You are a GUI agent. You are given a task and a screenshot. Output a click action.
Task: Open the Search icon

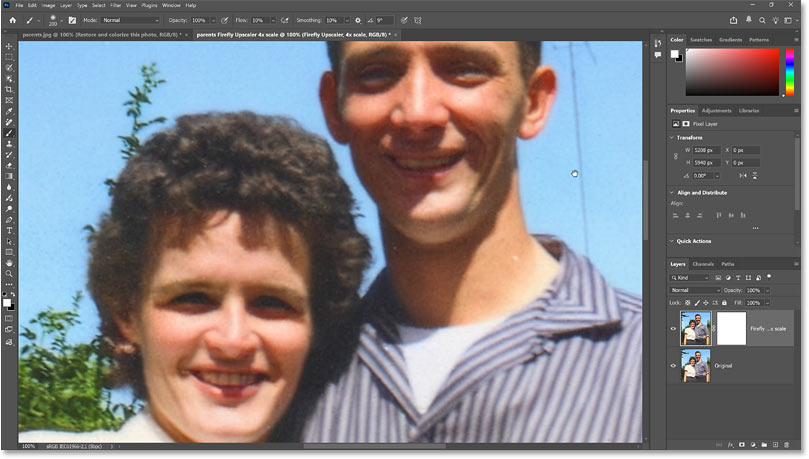[x=762, y=21]
